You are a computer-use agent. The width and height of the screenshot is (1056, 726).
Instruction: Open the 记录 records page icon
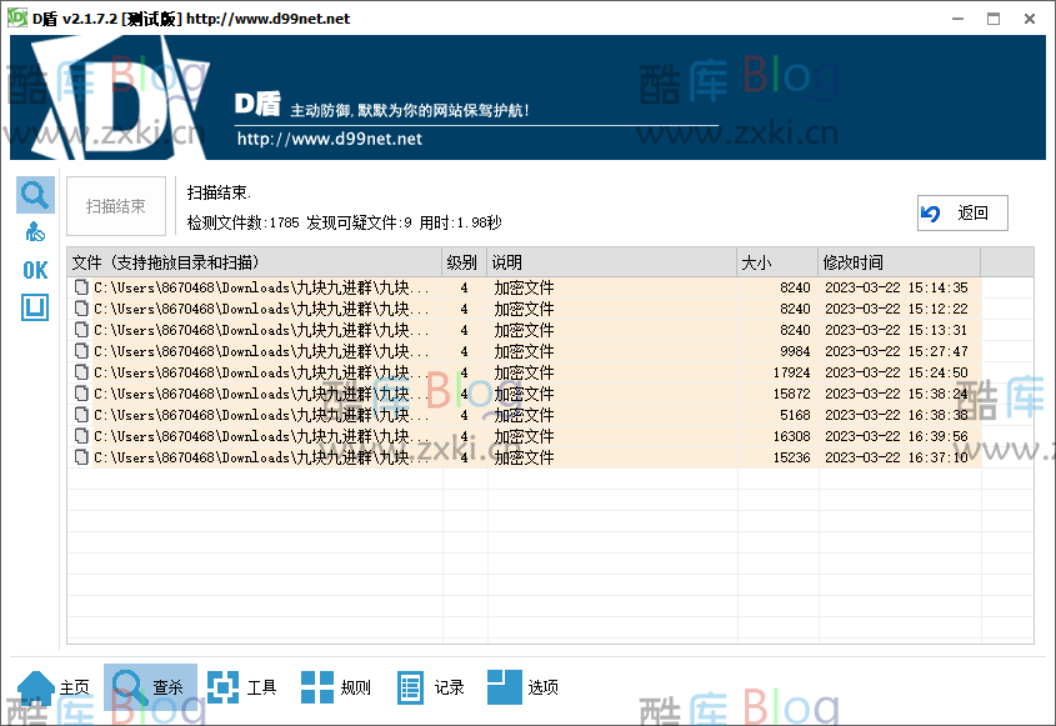[410, 687]
